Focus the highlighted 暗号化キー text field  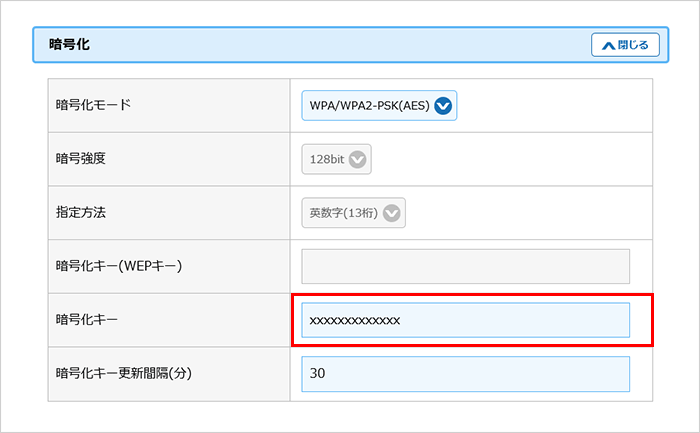(x=465, y=320)
